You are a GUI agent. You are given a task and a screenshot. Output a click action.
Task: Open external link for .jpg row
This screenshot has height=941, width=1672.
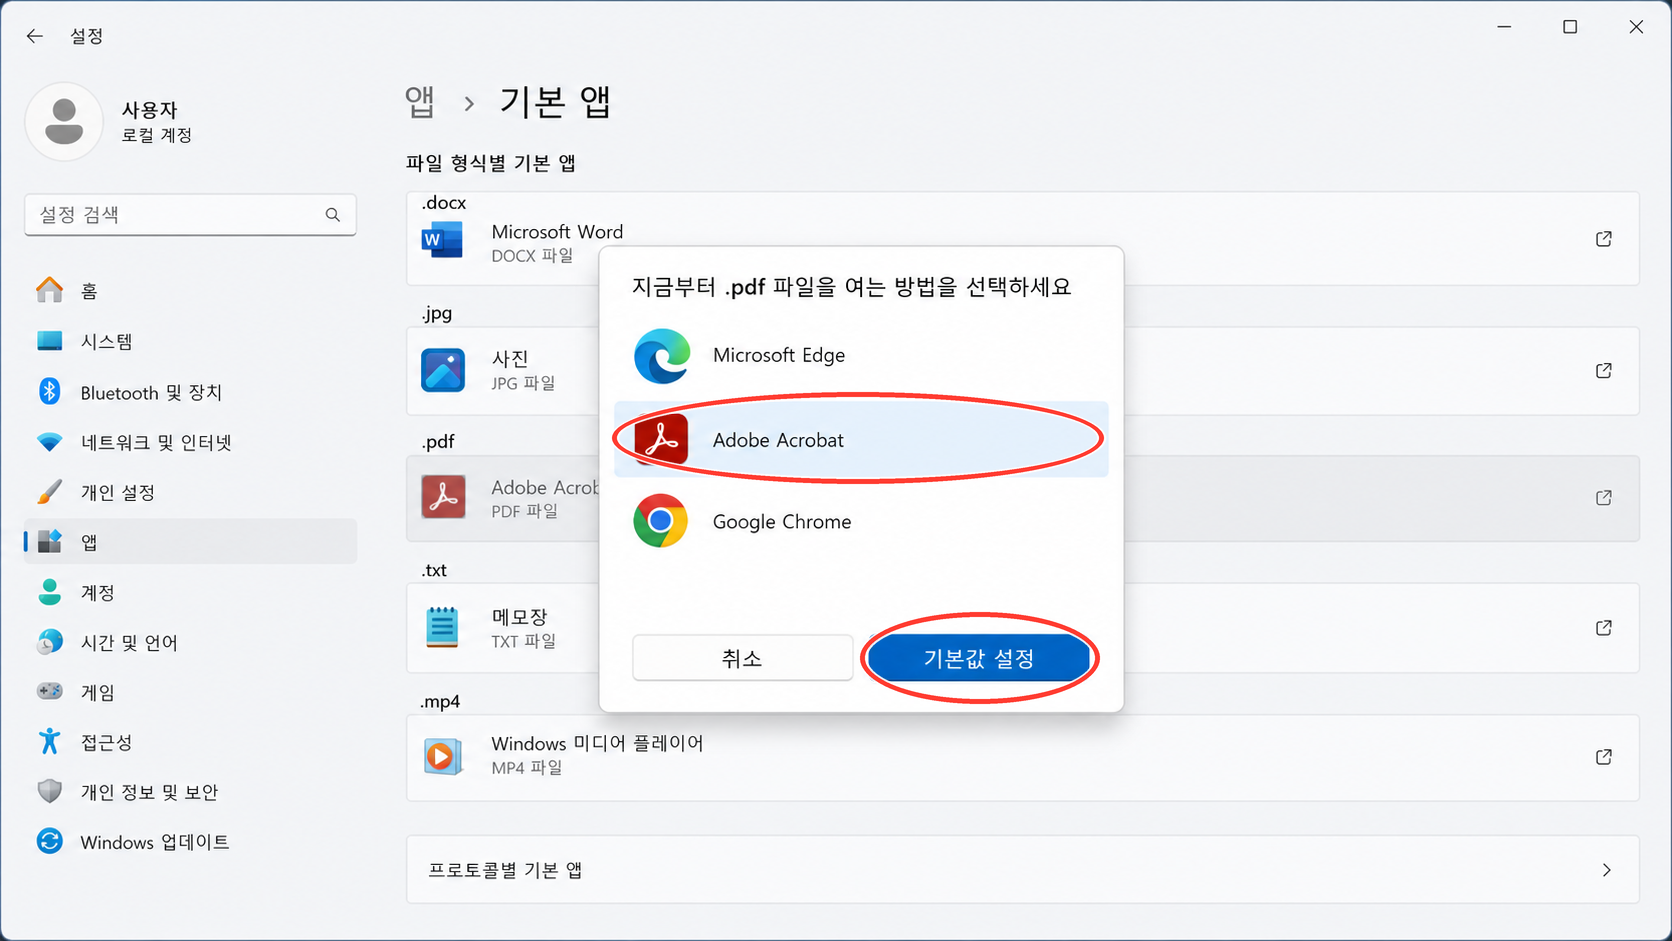tap(1604, 370)
